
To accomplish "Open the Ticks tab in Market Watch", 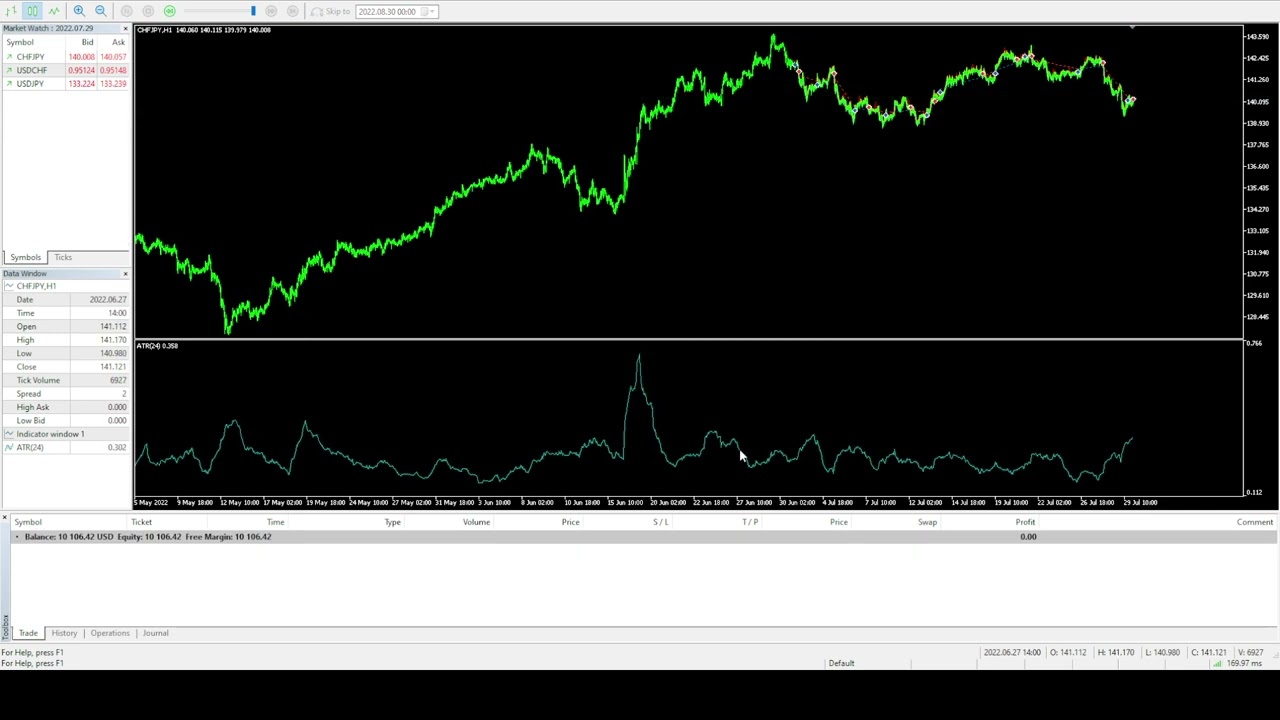I will tap(63, 257).
